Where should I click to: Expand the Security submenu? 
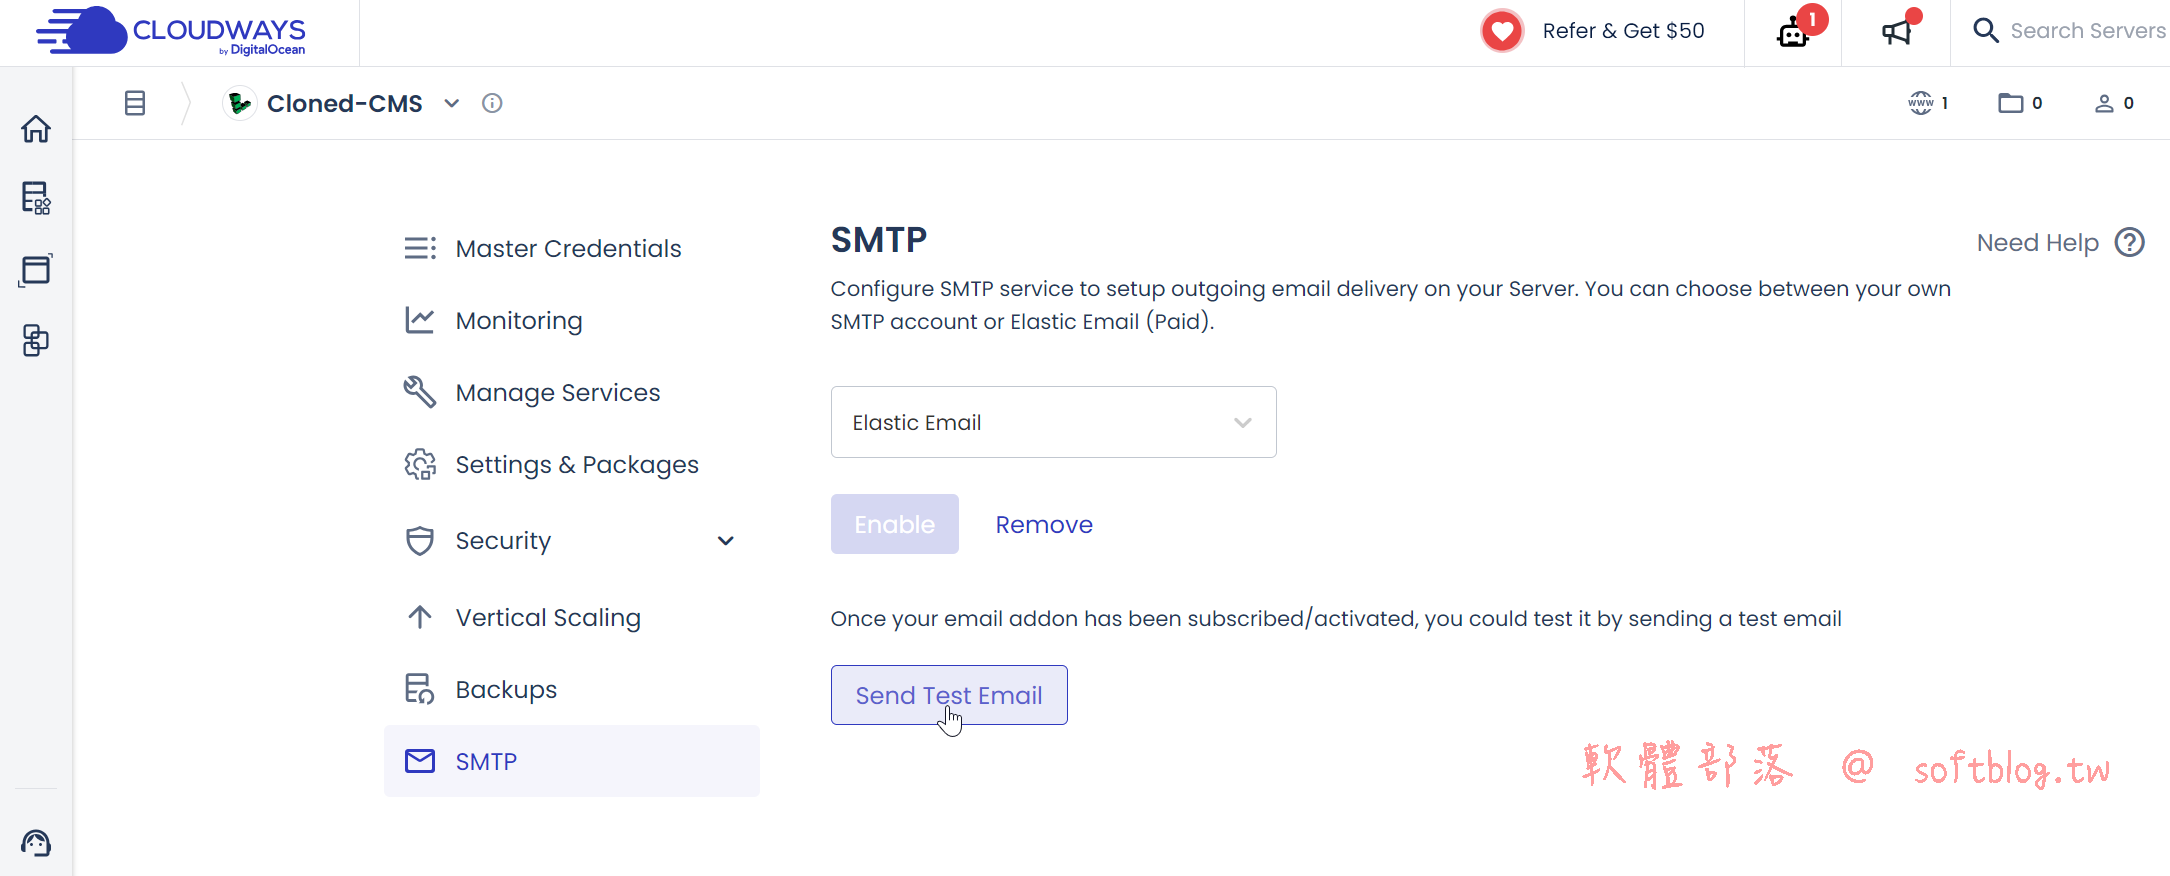(726, 541)
